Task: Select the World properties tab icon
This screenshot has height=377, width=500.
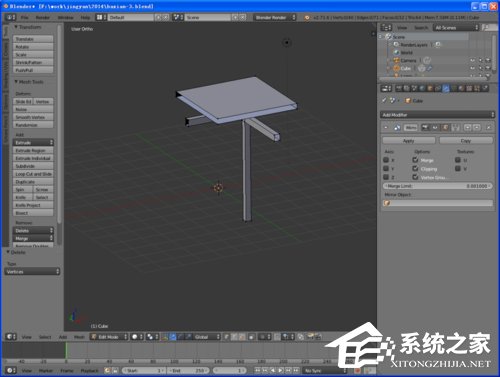Action: point(422,88)
